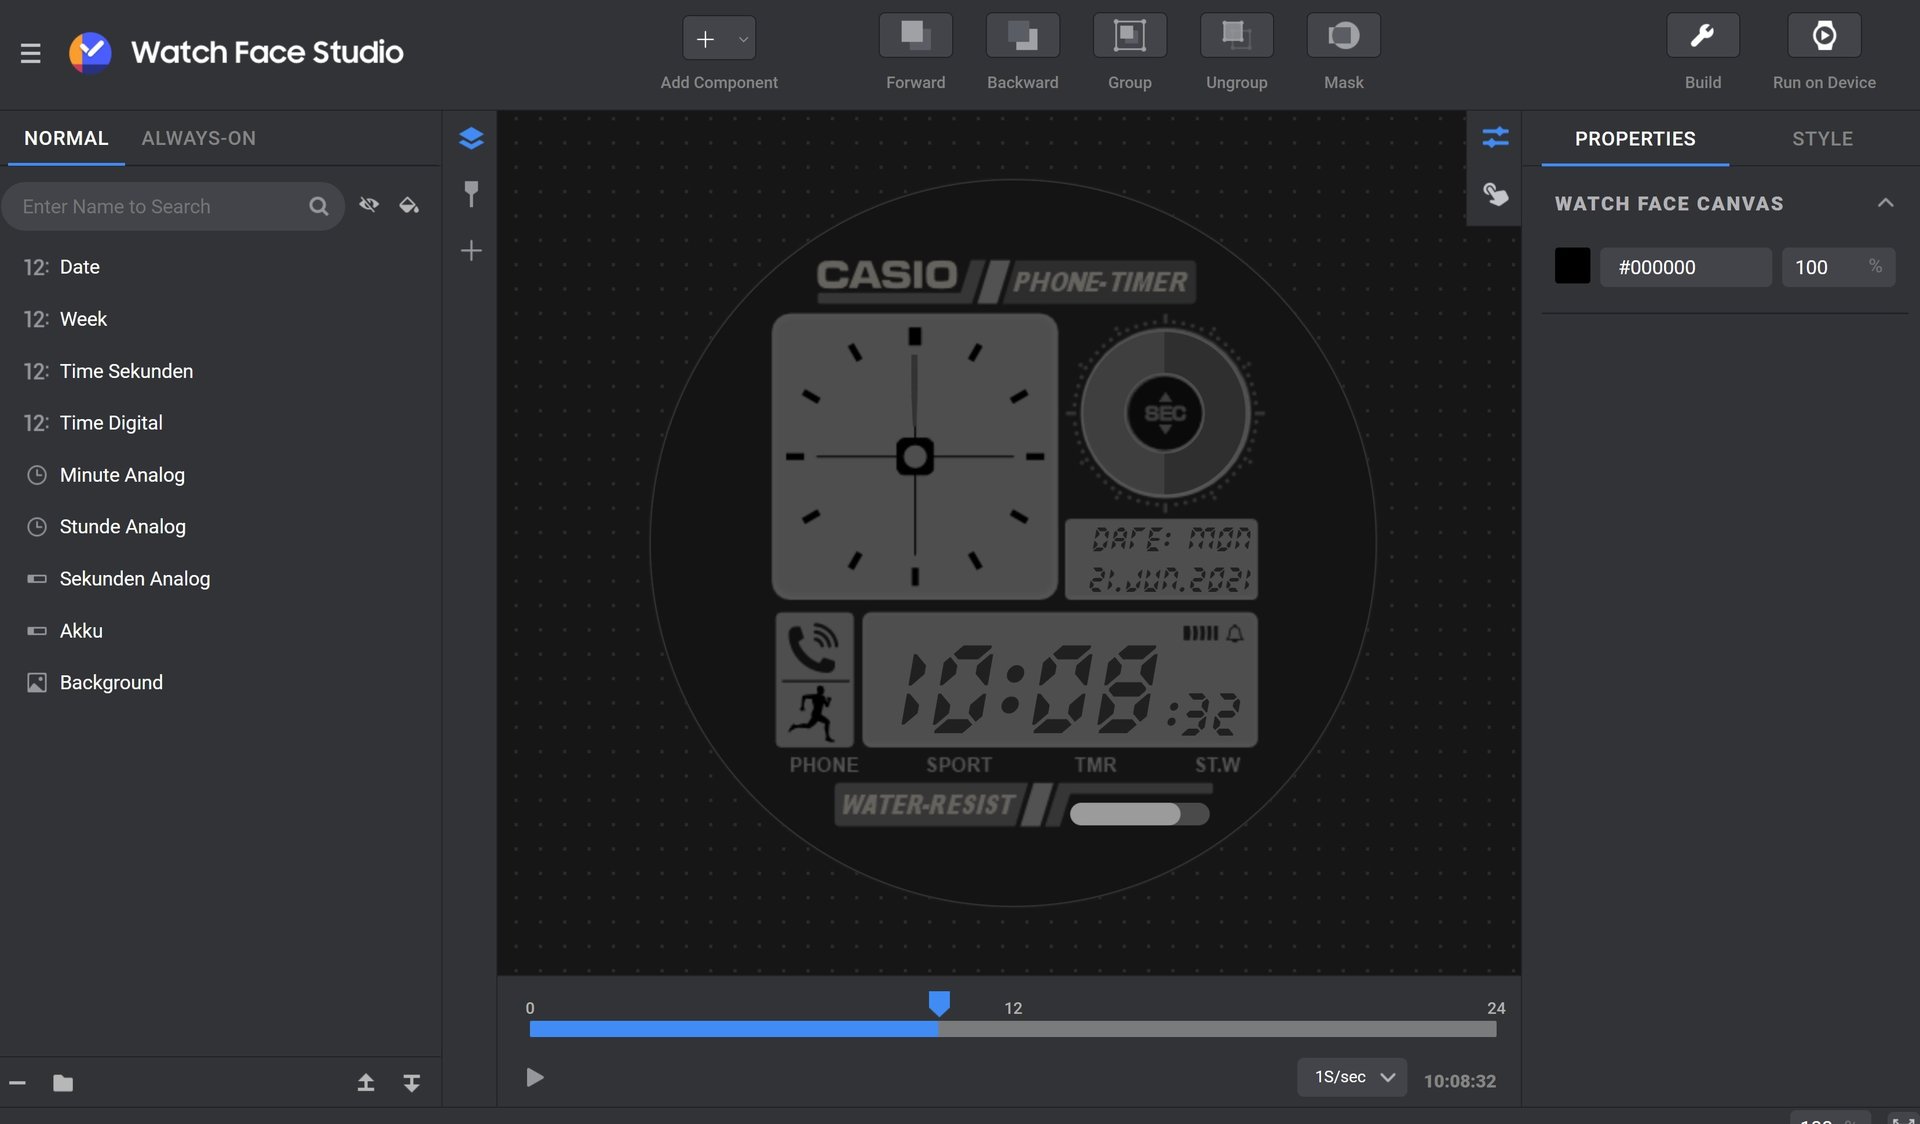Open the STYLE tab
The image size is (1920, 1124).
click(x=1822, y=138)
